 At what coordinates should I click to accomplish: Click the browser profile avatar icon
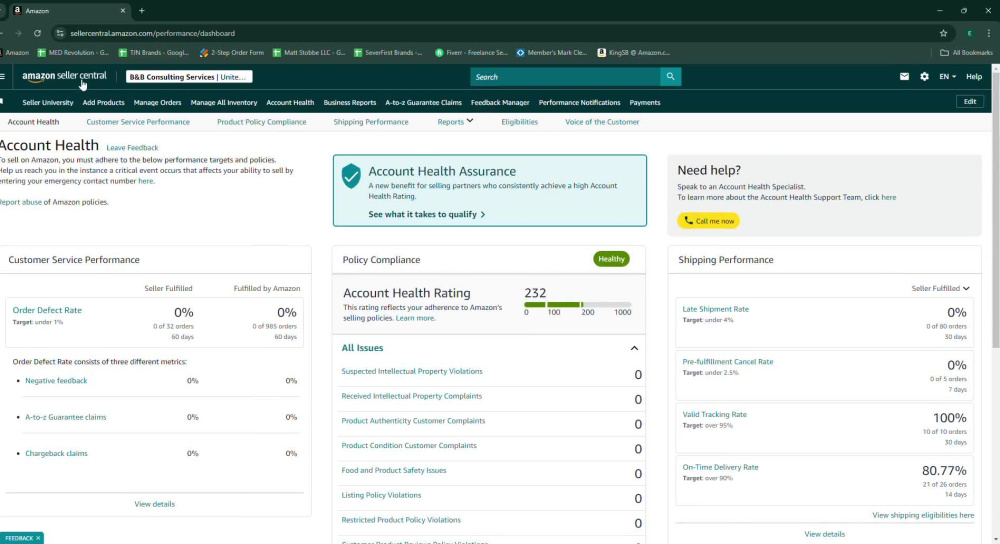pyautogui.click(x=969, y=33)
